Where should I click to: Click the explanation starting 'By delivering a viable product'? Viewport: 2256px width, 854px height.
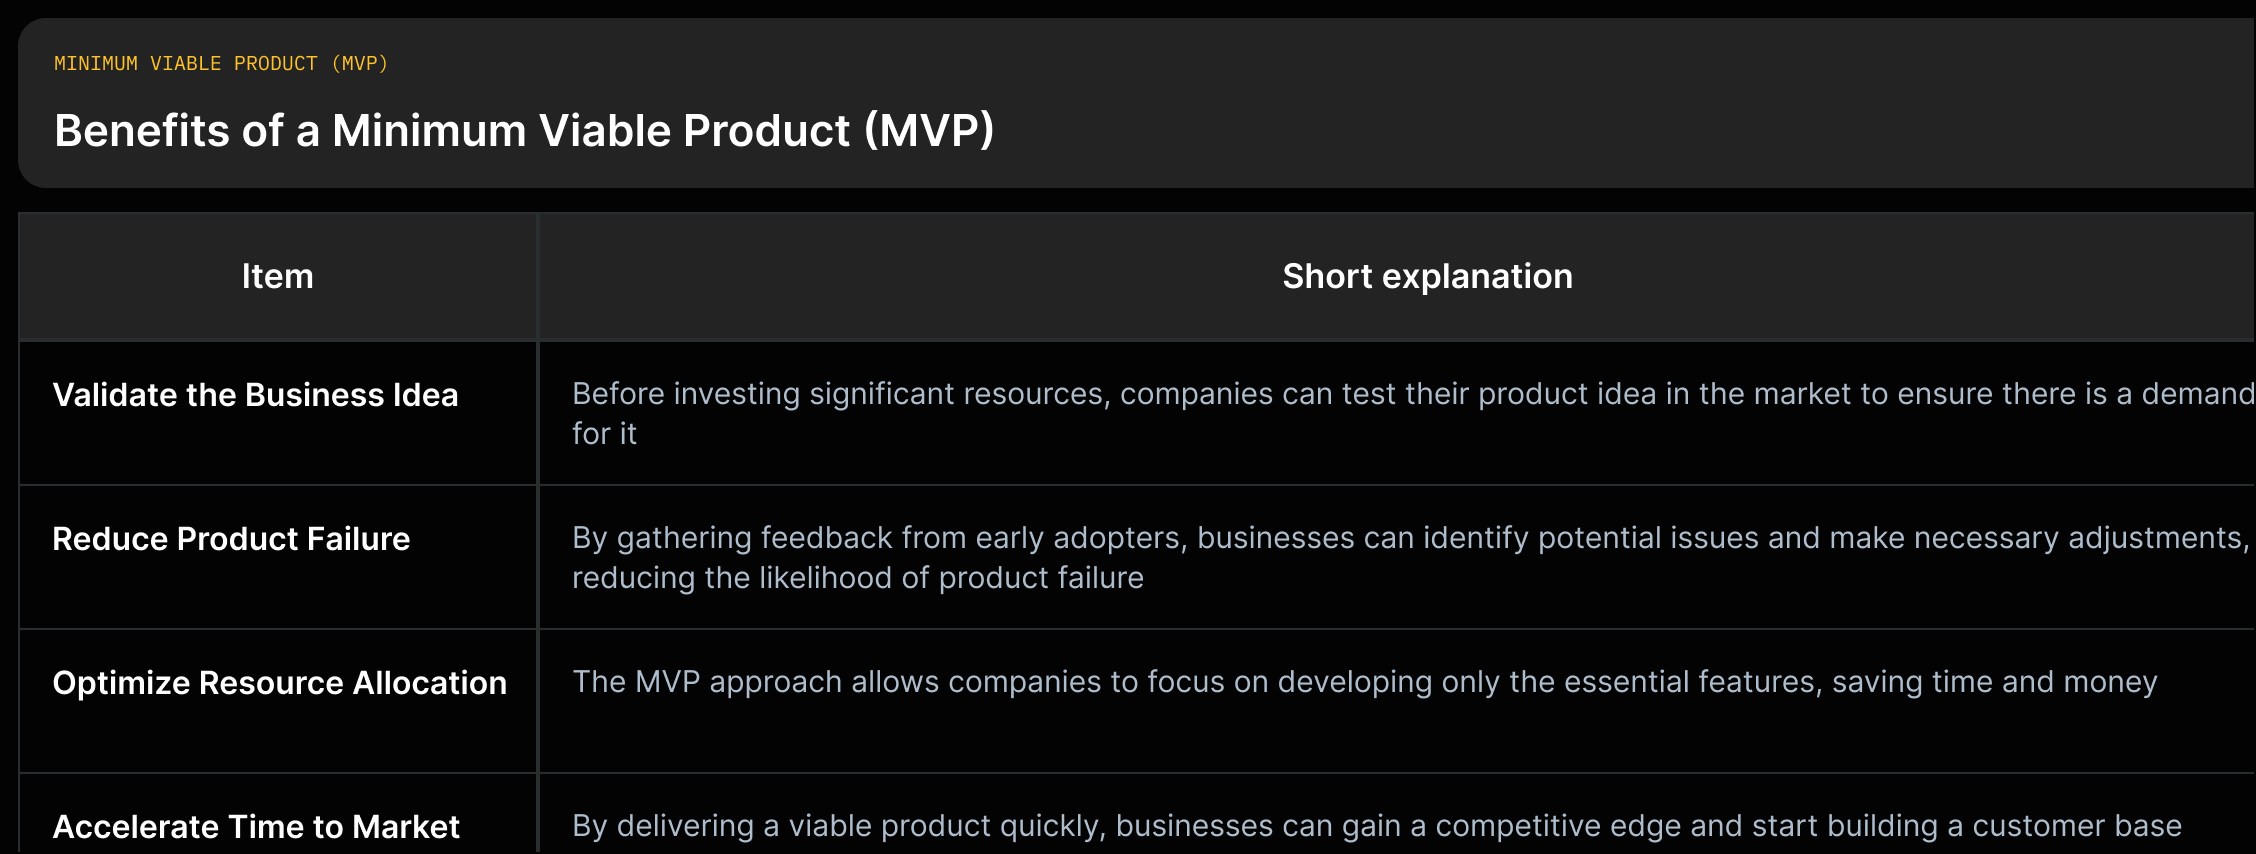coord(1377,826)
